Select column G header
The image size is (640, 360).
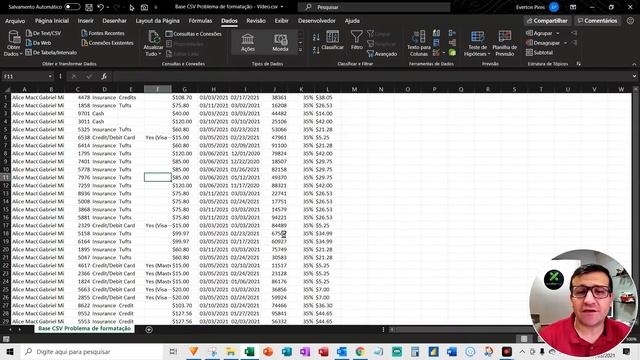pyautogui.click(x=184, y=89)
